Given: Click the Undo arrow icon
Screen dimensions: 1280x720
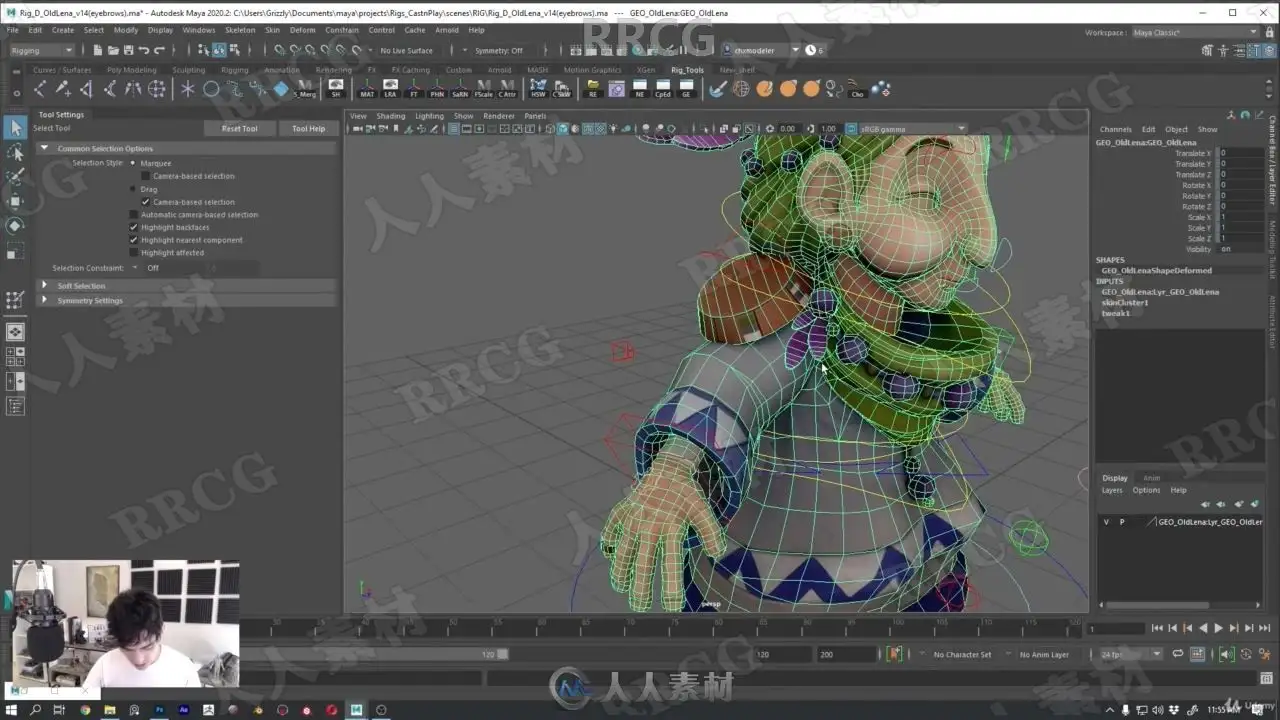Looking at the screenshot, I should point(144,50).
